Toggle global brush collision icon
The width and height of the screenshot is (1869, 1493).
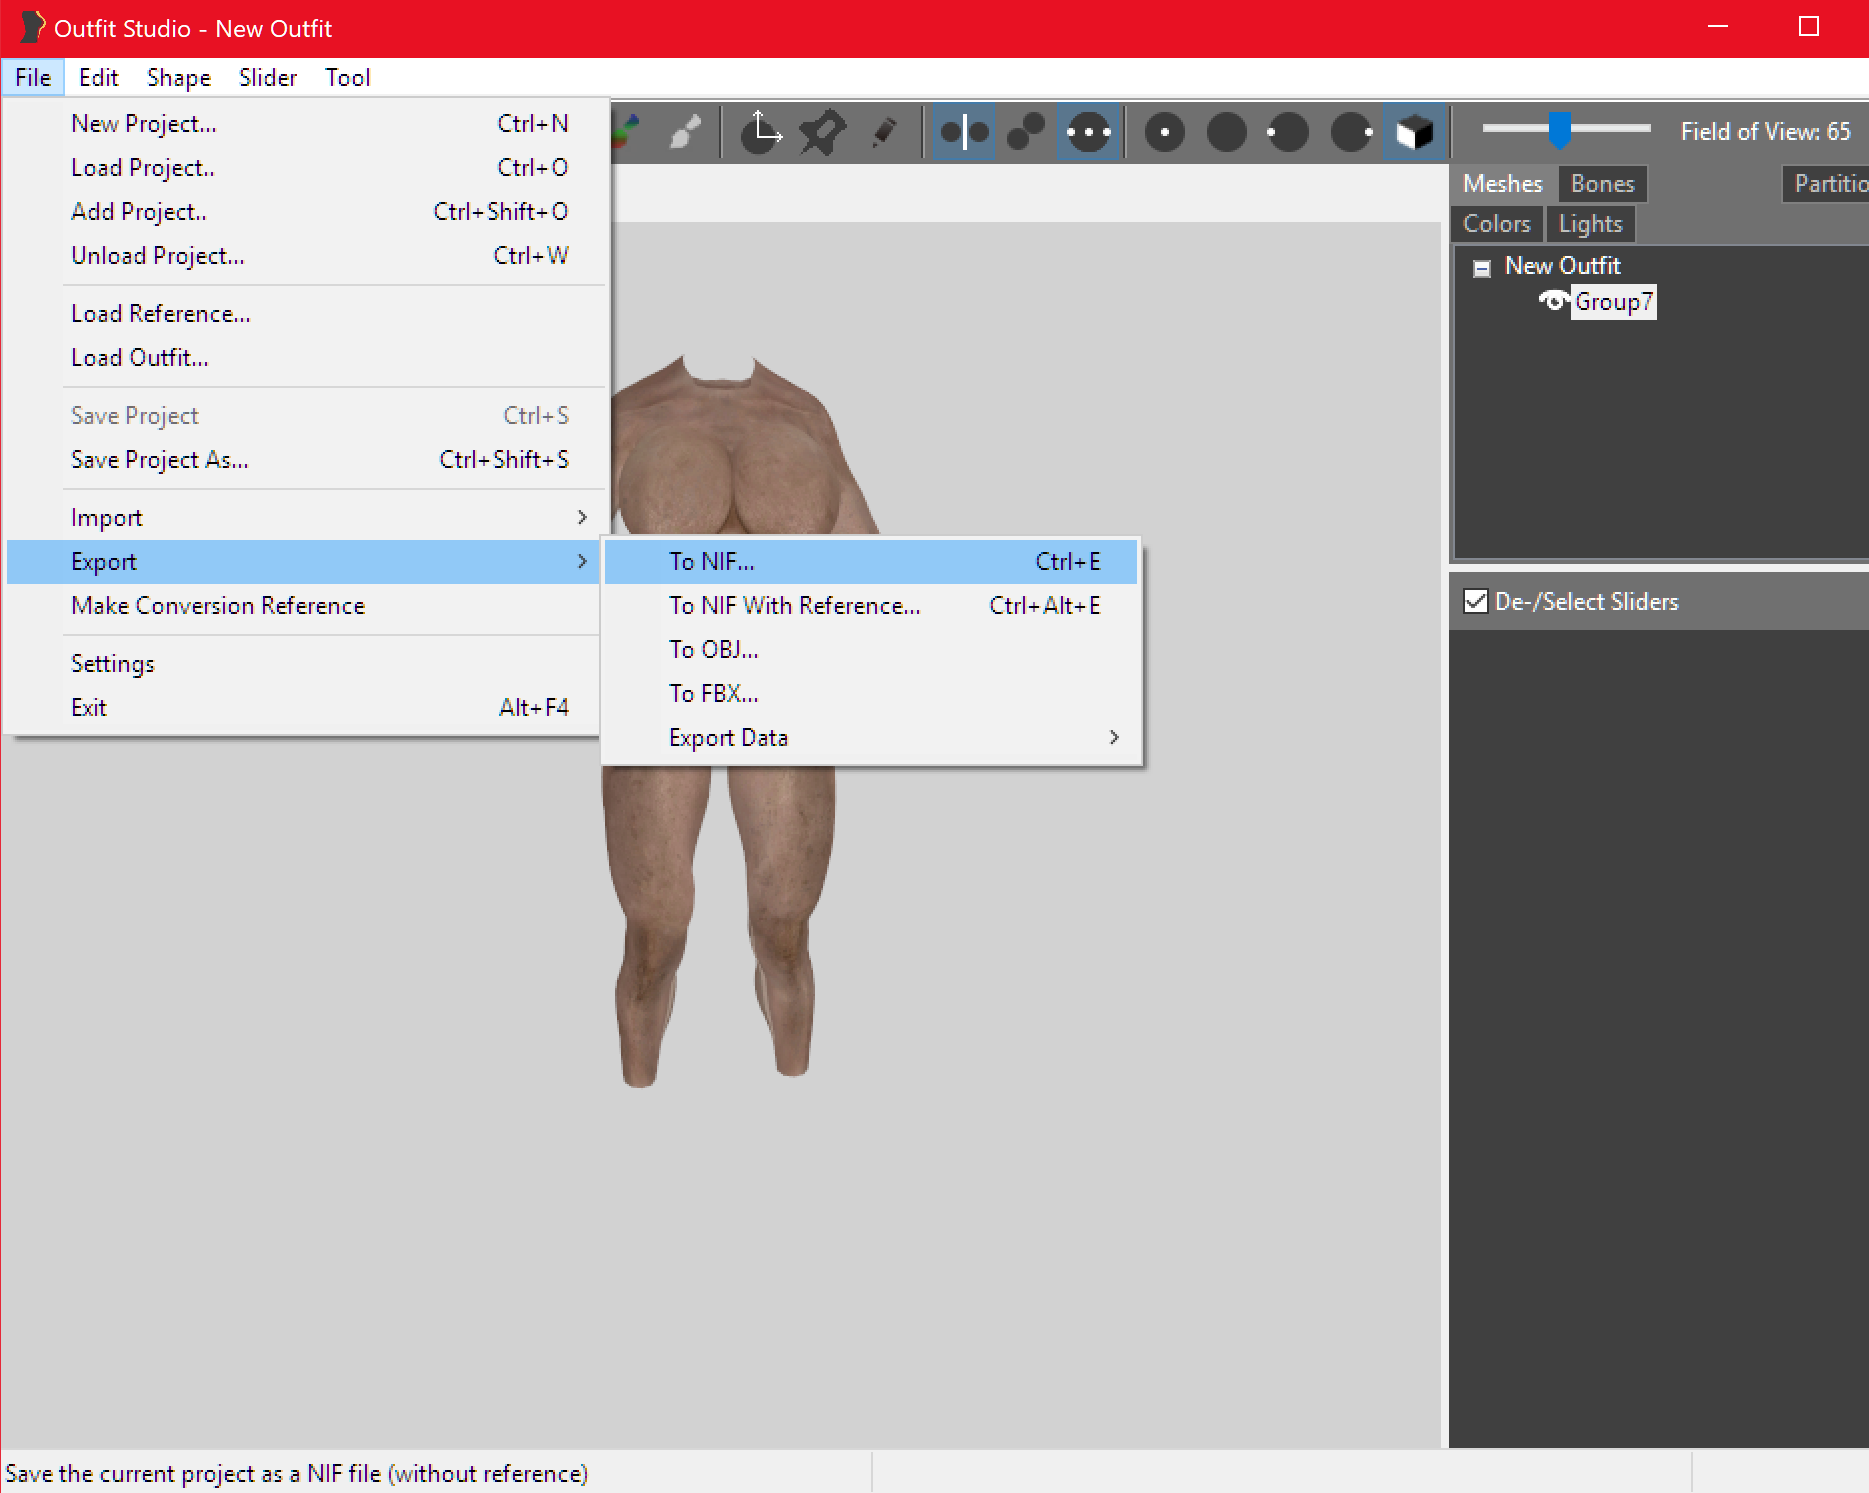(x=1090, y=131)
